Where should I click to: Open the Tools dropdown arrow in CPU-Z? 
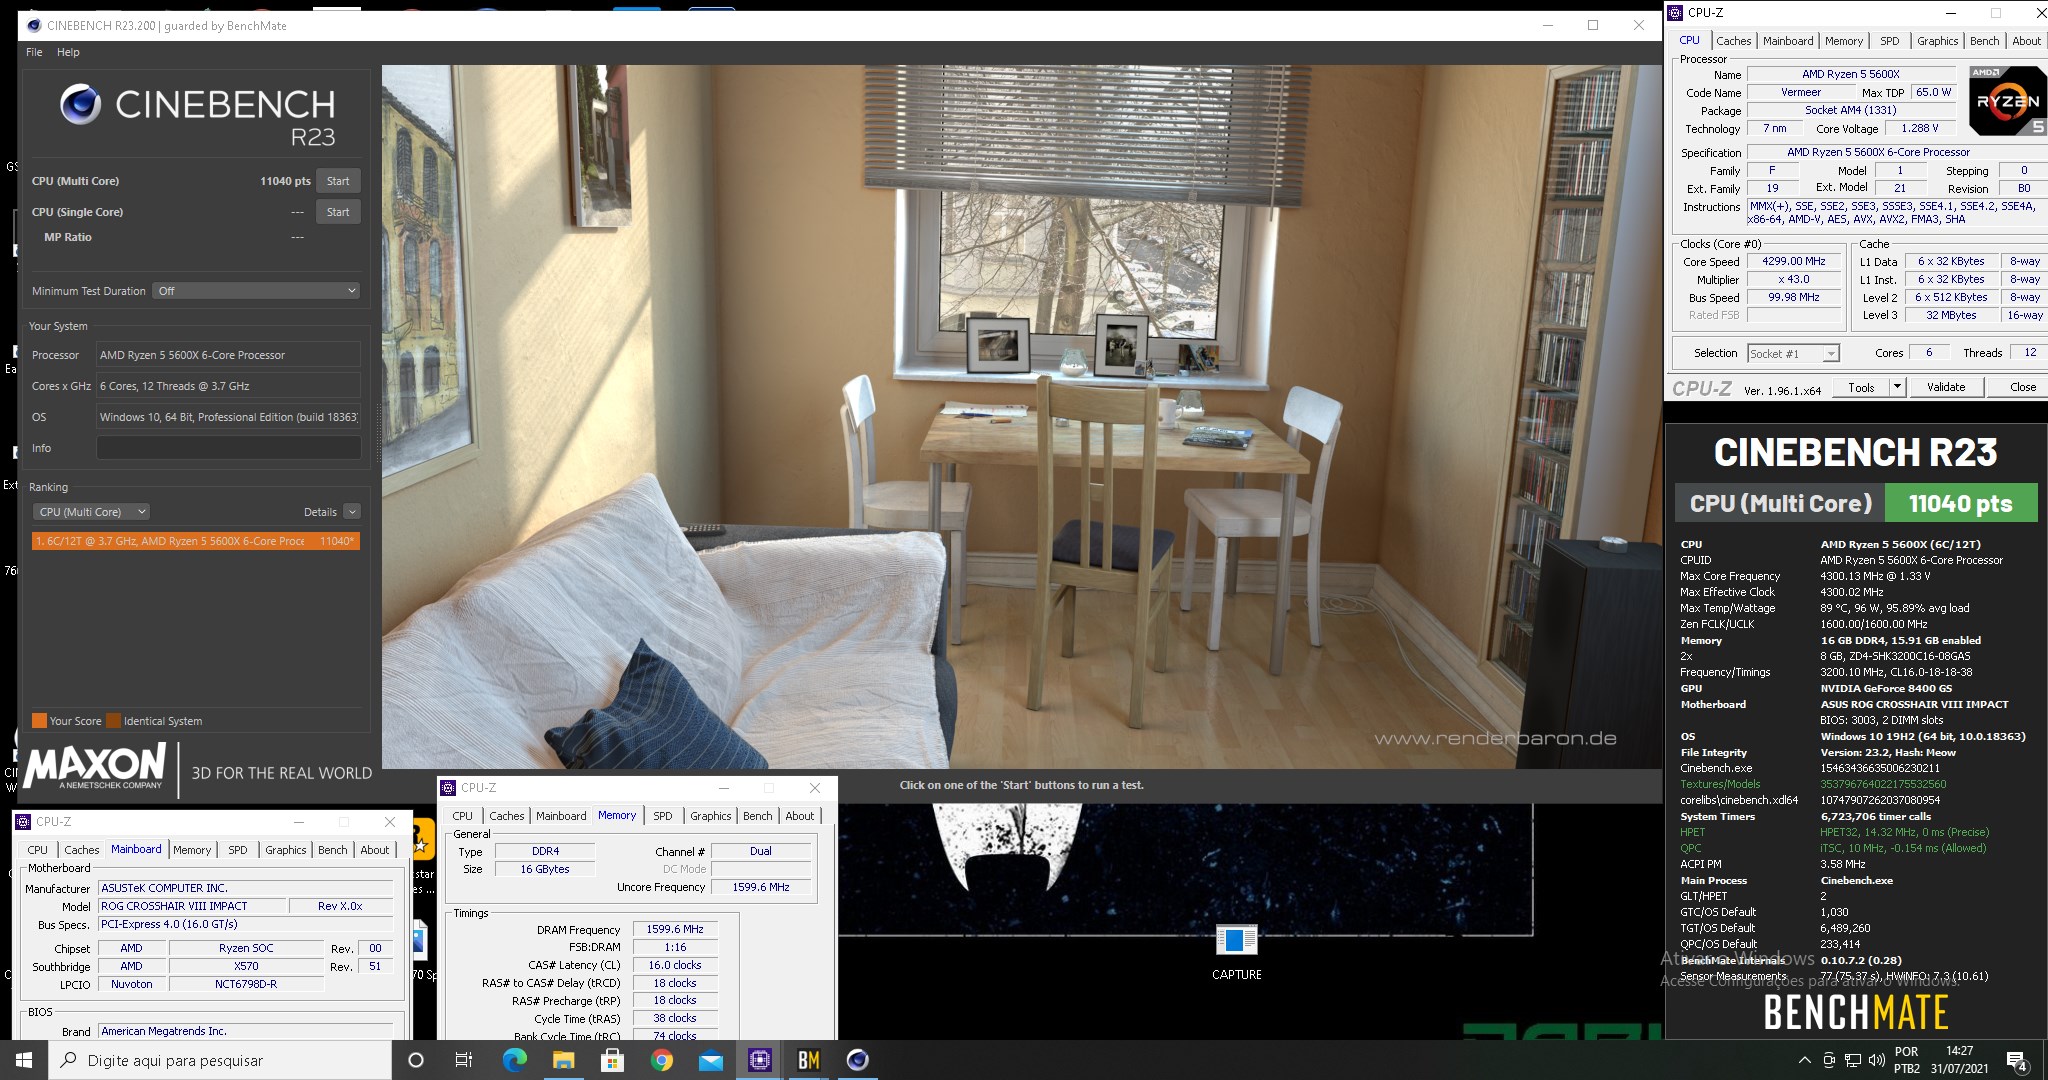click(x=1897, y=387)
